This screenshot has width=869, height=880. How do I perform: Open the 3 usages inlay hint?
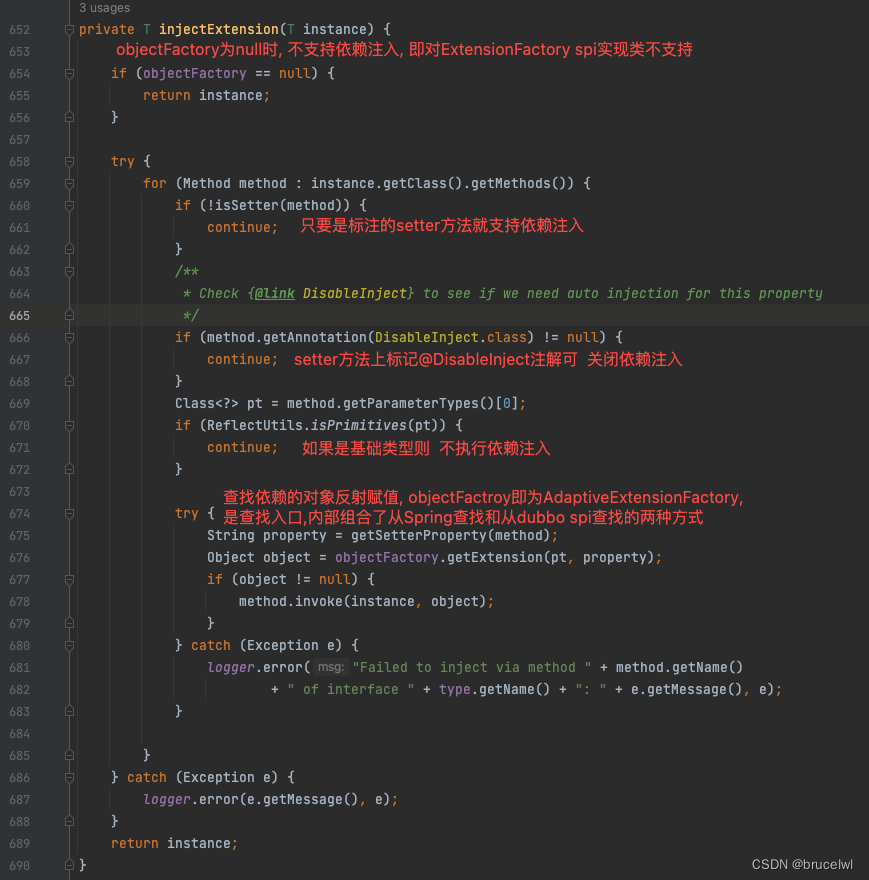pyautogui.click(x=104, y=8)
